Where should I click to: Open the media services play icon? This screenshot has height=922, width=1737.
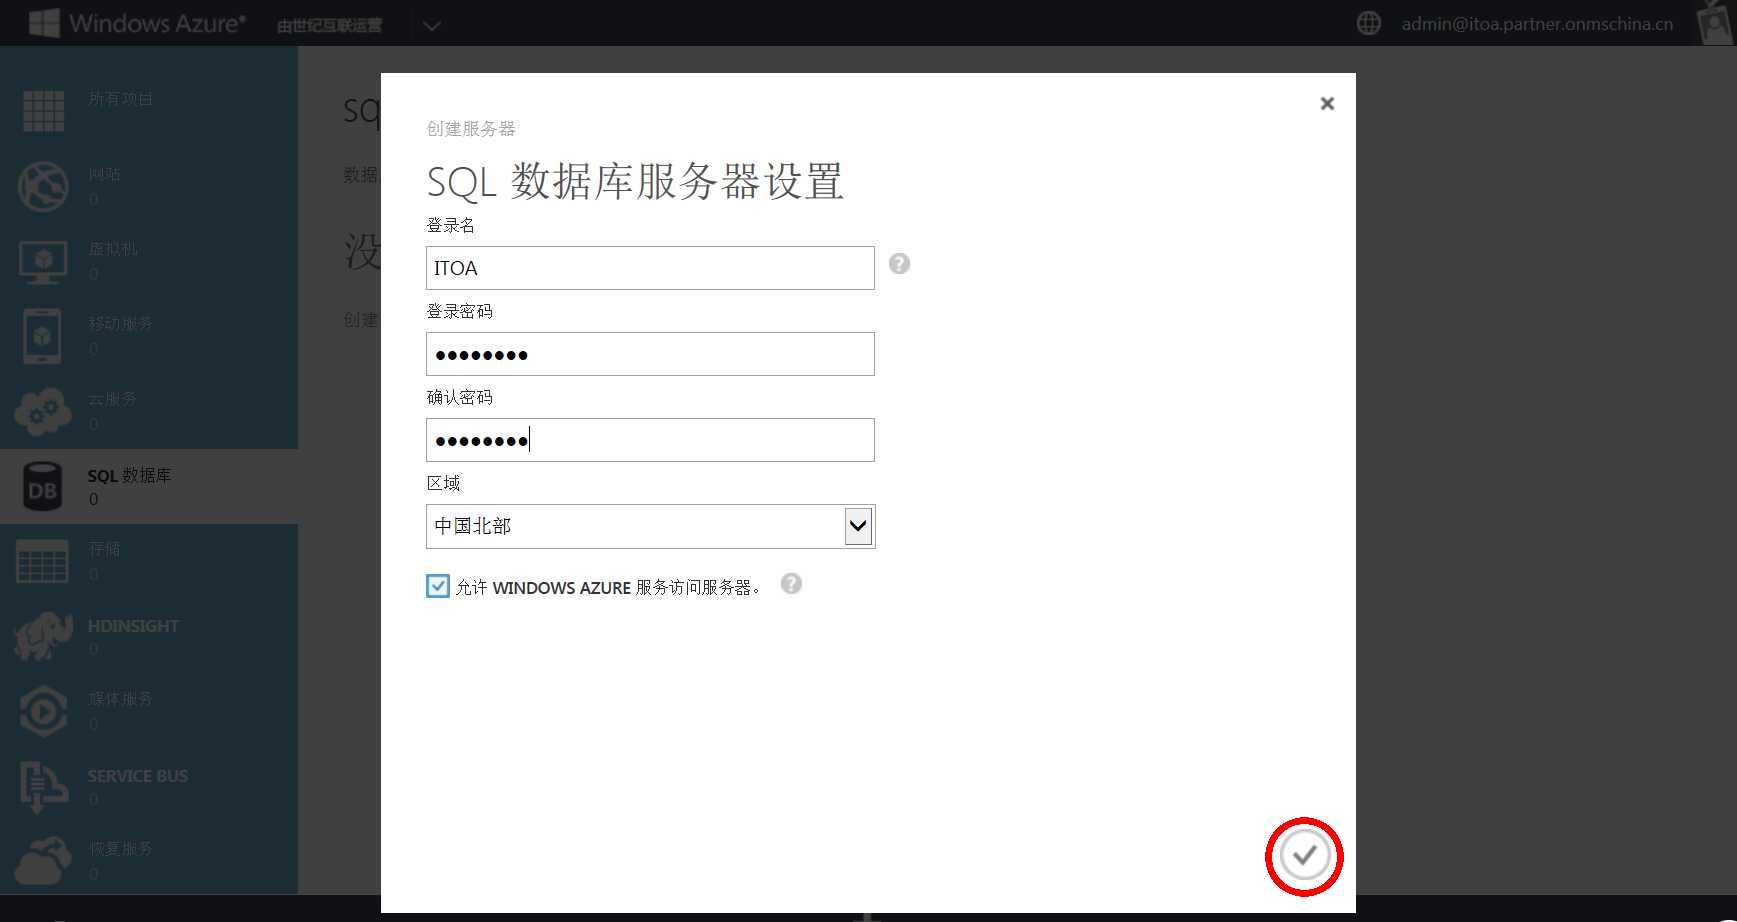[43, 711]
